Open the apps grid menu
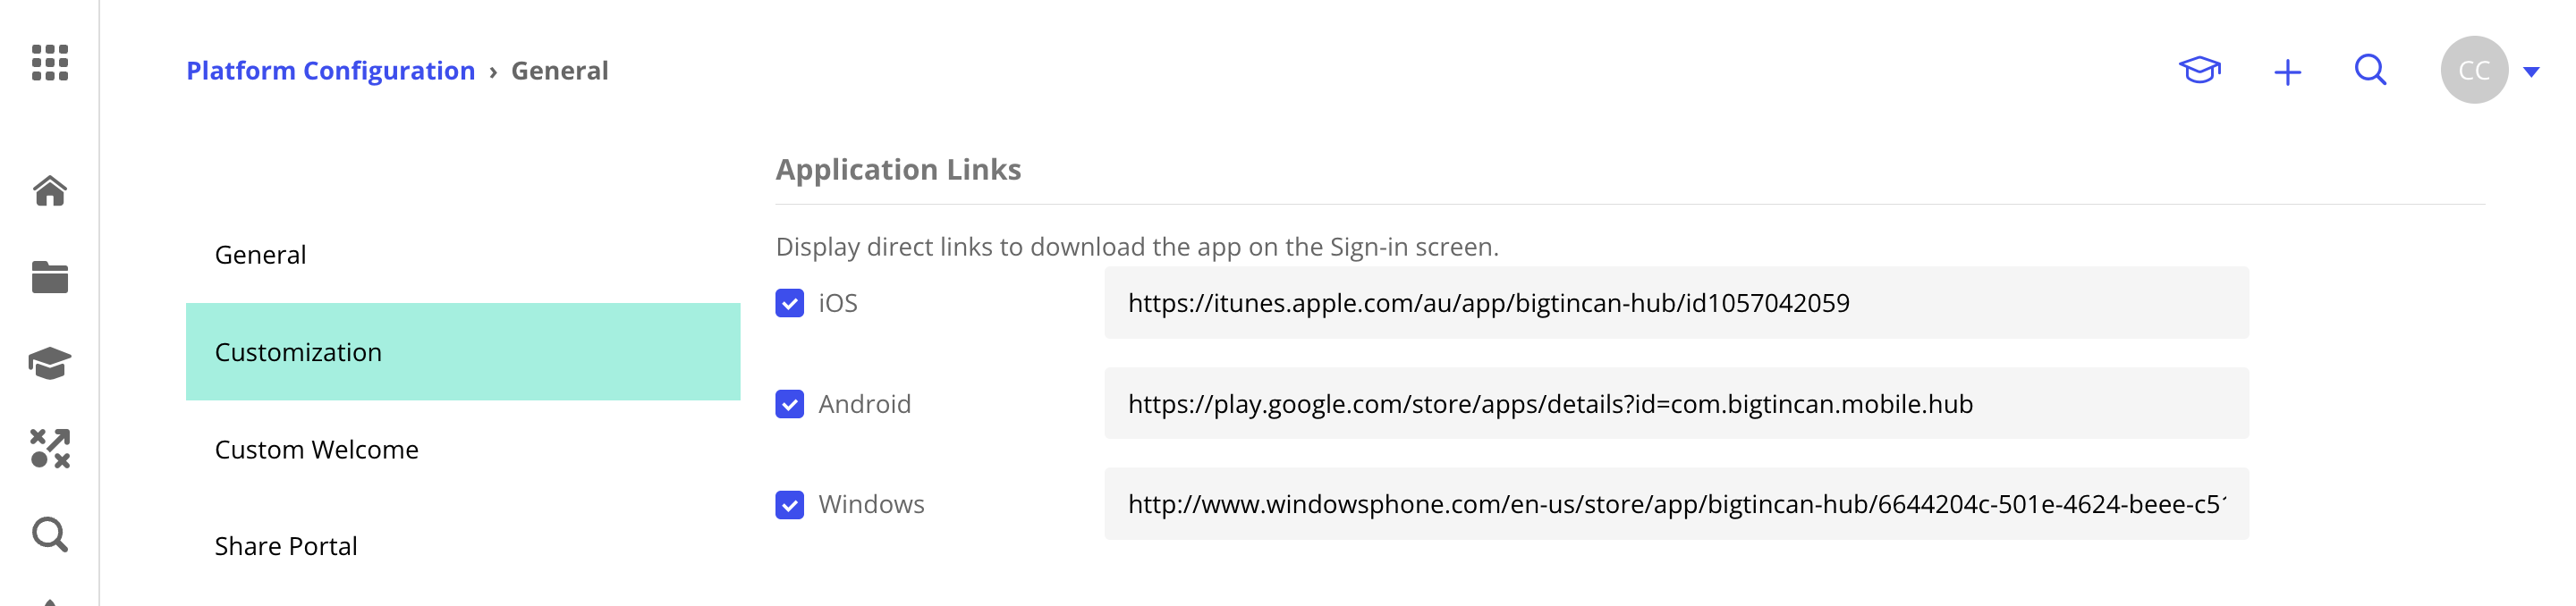The image size is (2576, 606). pos(51,64)
